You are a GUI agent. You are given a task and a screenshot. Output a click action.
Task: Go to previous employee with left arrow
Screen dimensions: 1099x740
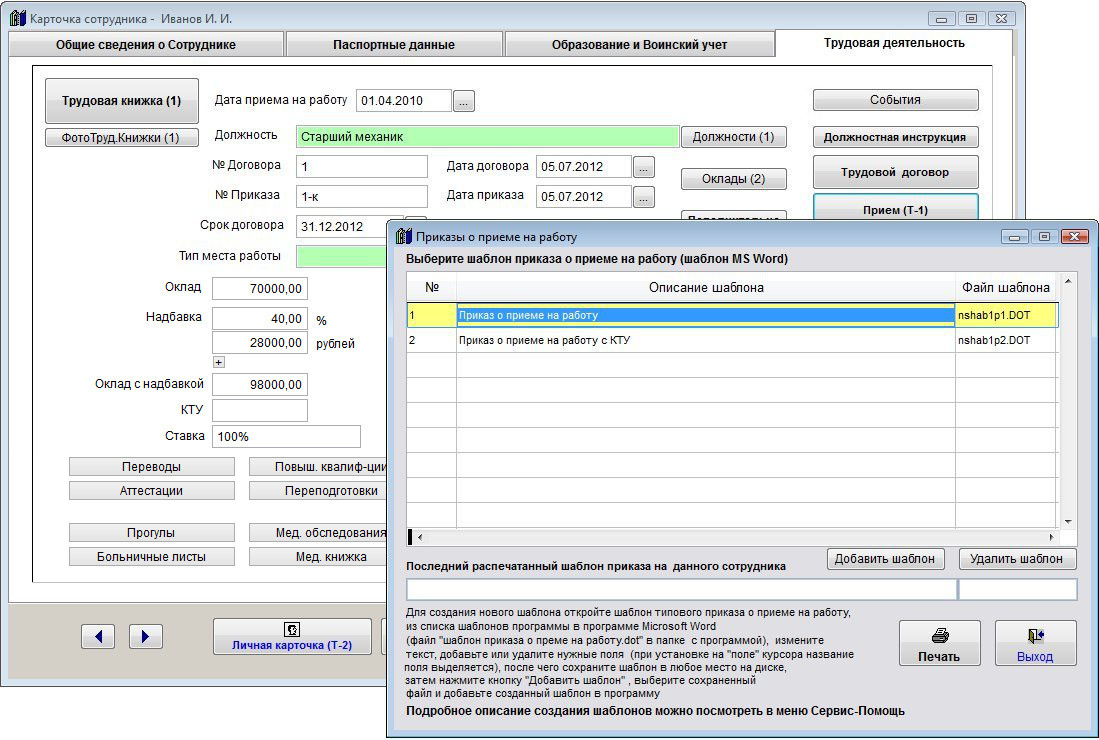[97, 636]
